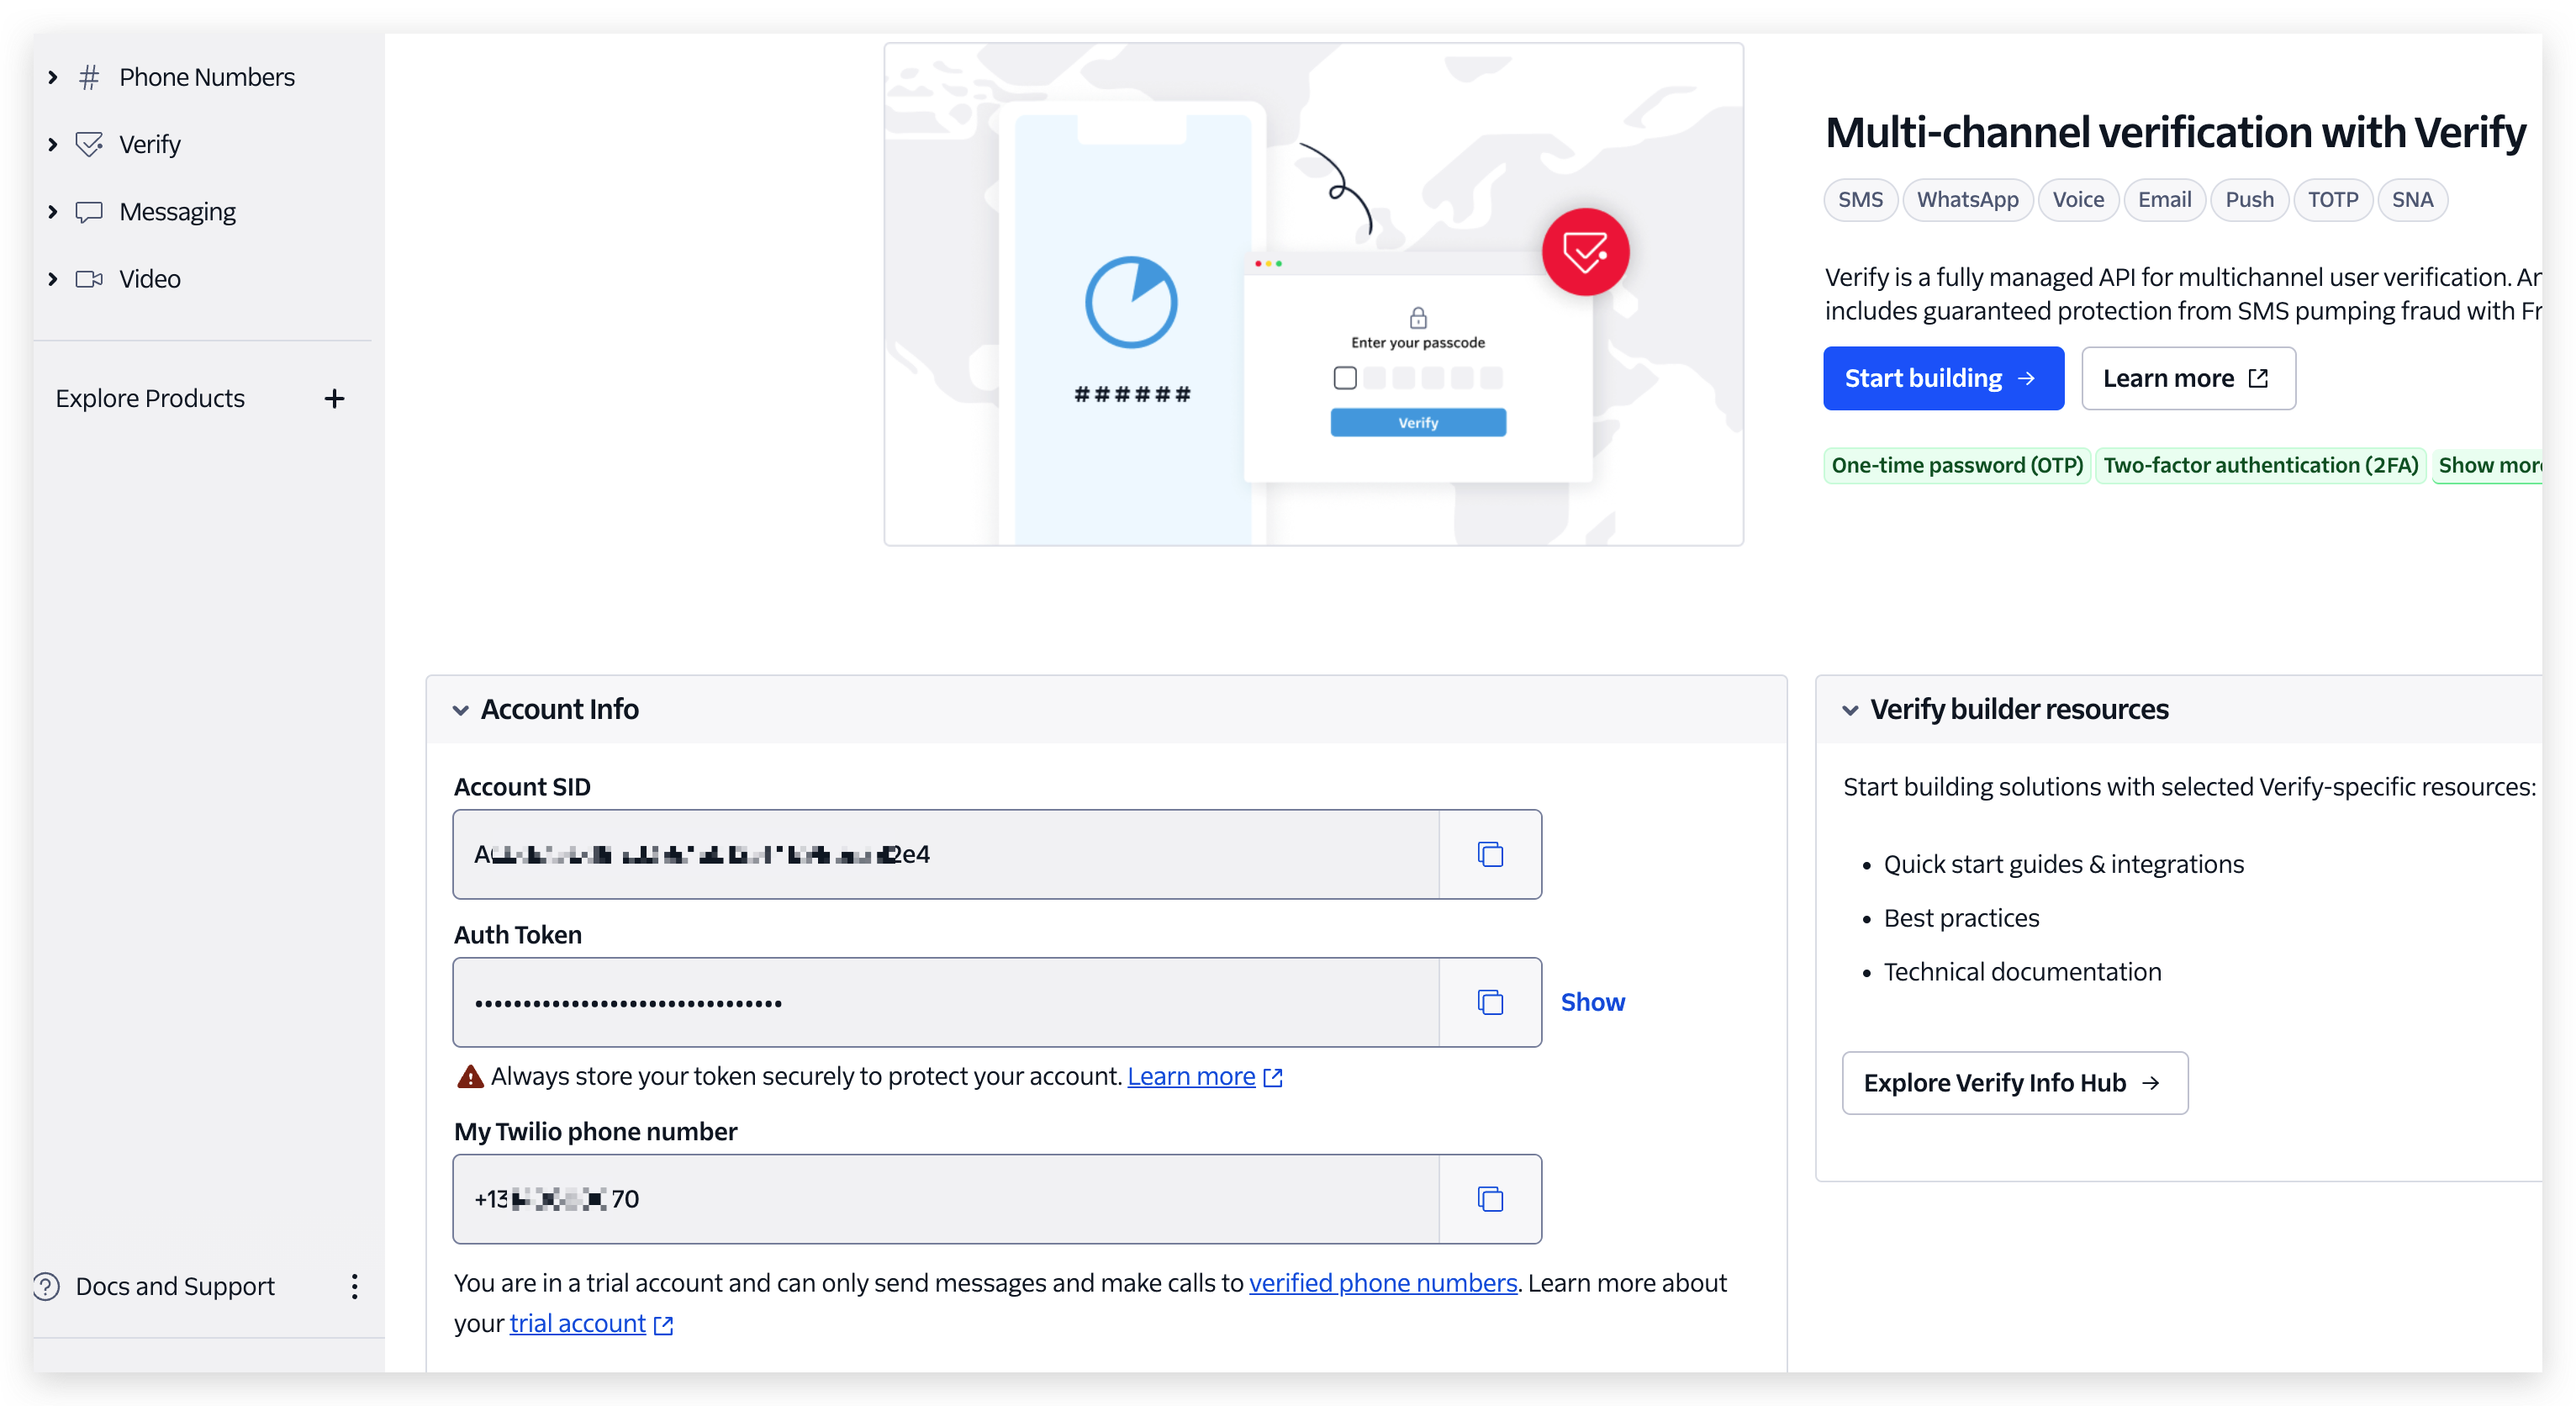Click the Start building button
This screenshot has height=1406, width=2576.
(x=1943, y=378)
